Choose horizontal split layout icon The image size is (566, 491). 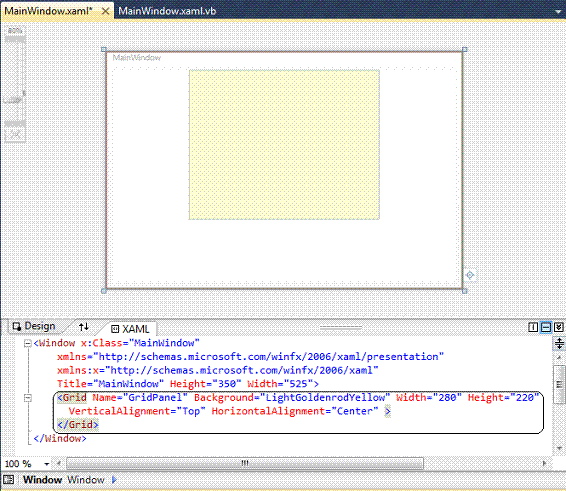(546, 327)
